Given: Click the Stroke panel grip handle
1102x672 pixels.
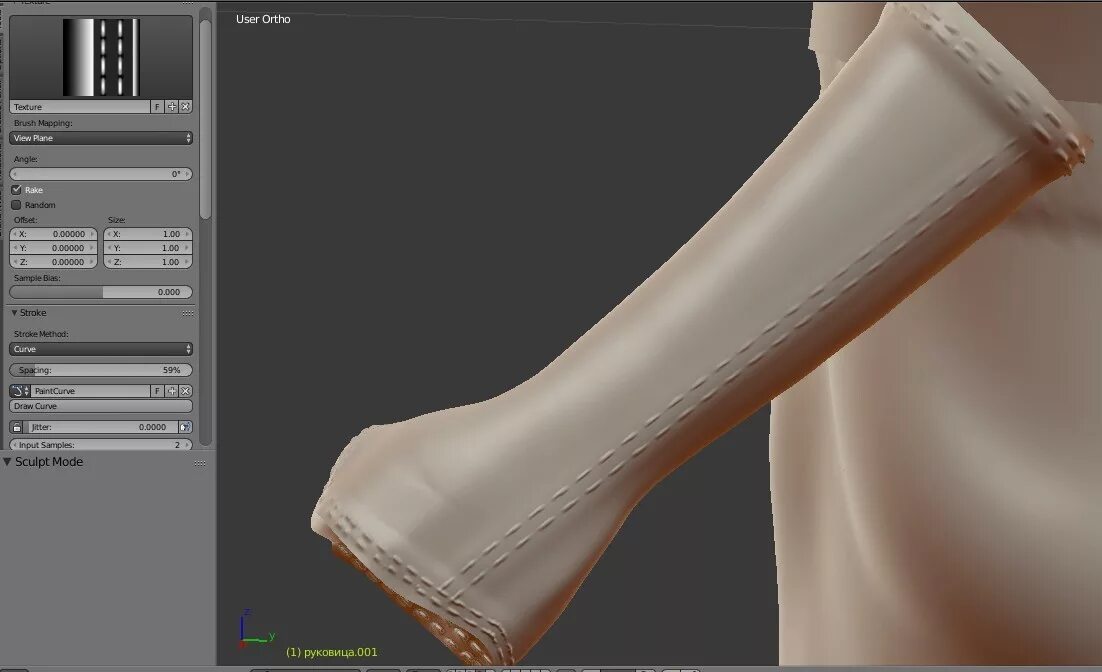Looking at the screenshot, I should click(x=188, y=314).
